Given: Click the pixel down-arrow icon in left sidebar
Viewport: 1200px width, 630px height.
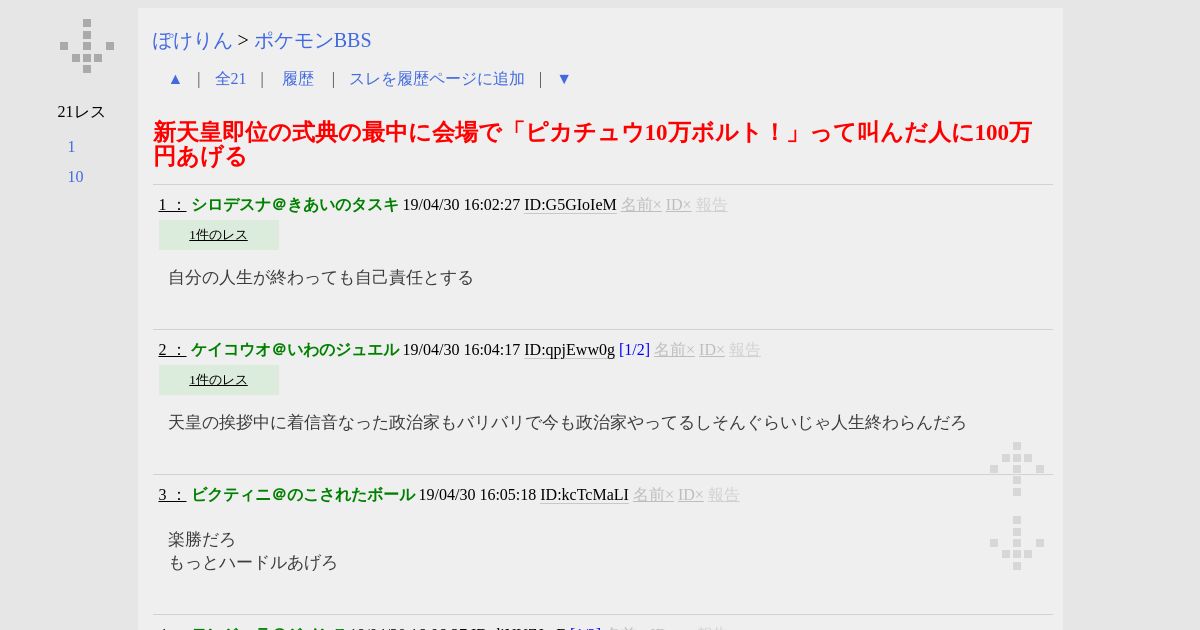Looking at the screenshot, I should pyautogui.click(x=87, y=46).
